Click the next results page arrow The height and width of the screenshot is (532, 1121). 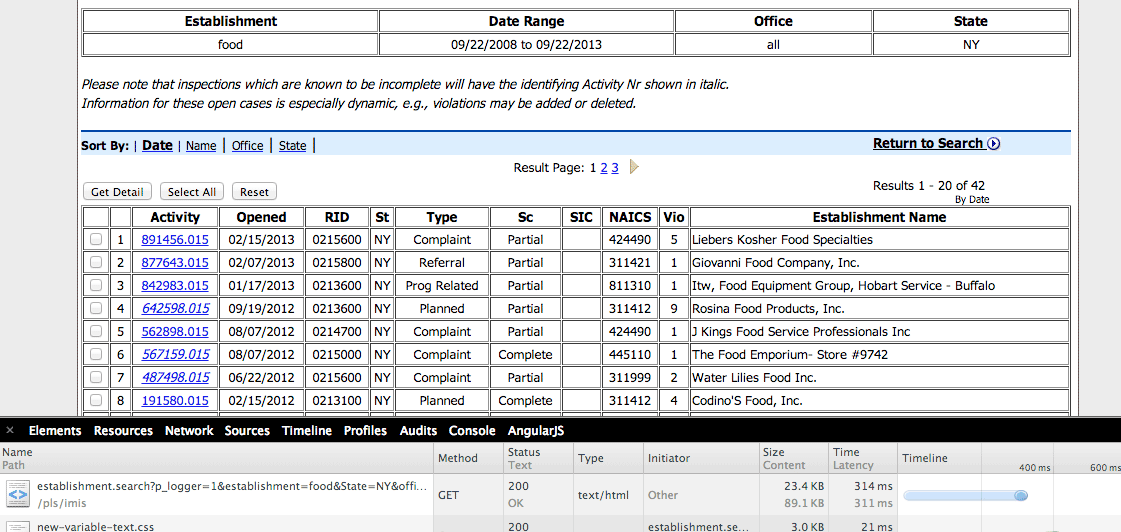(634, 167)
